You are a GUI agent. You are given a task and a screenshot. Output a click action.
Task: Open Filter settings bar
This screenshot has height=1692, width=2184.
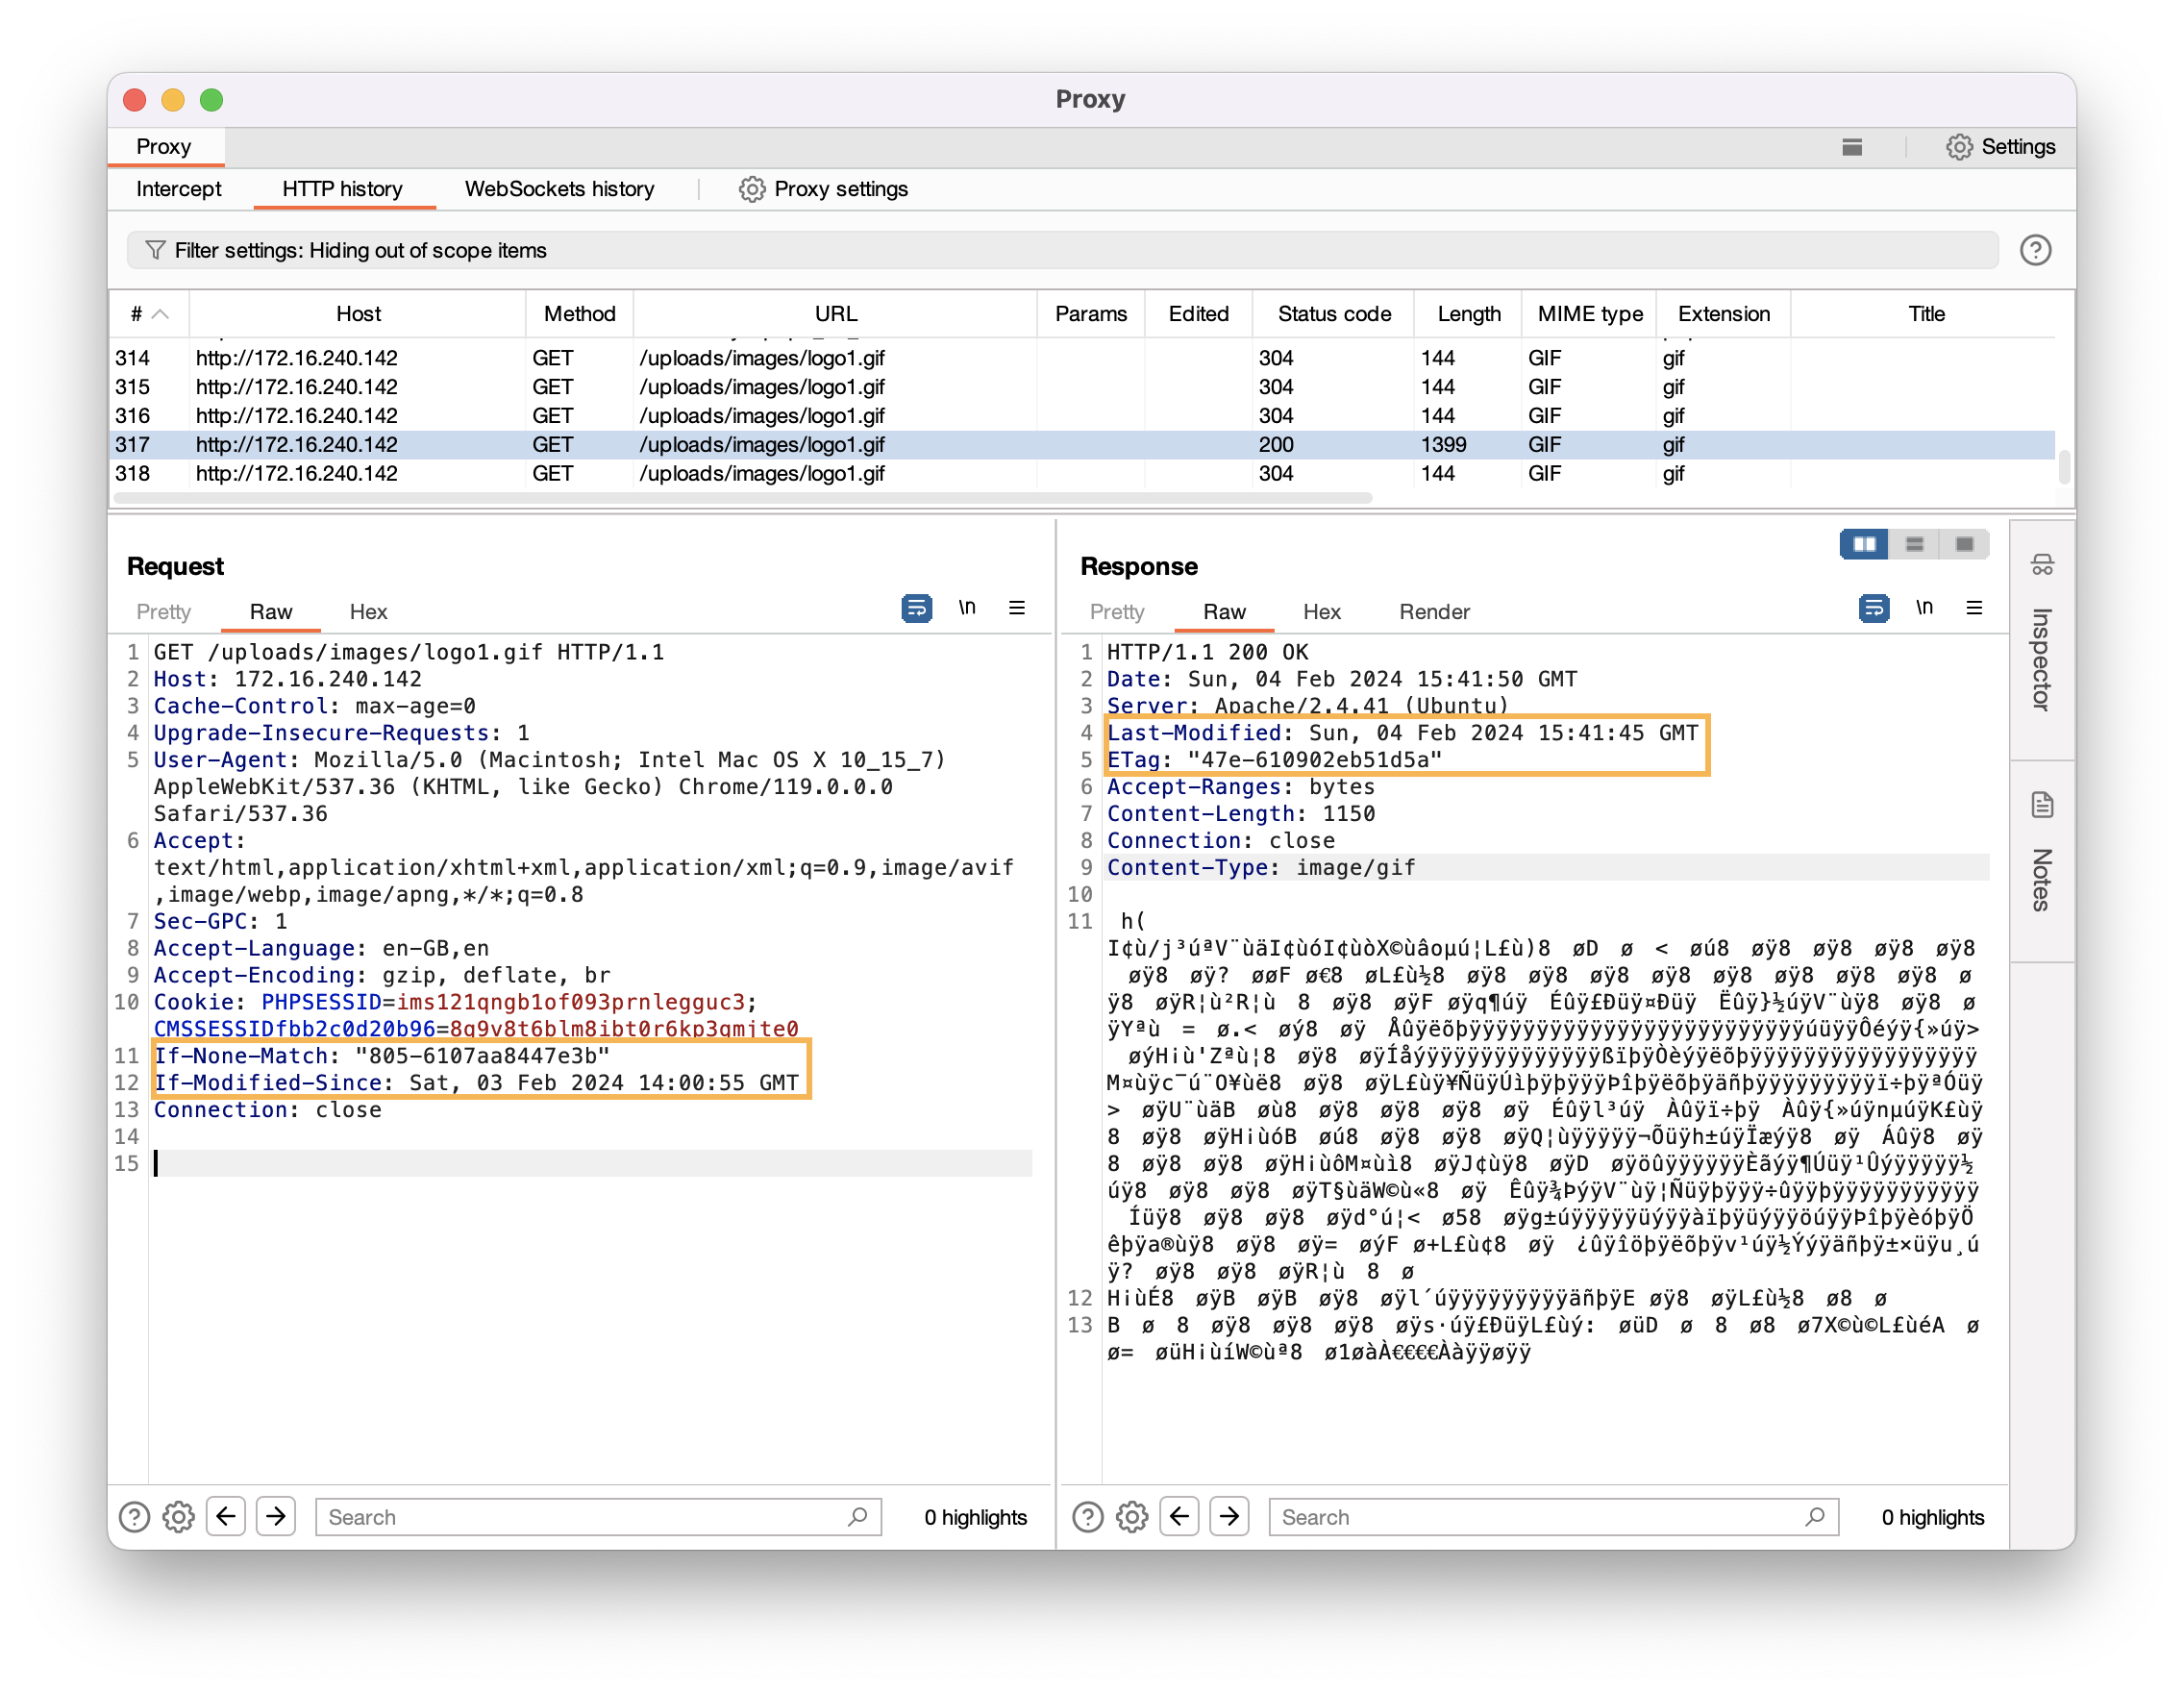tap(1062, 250)
